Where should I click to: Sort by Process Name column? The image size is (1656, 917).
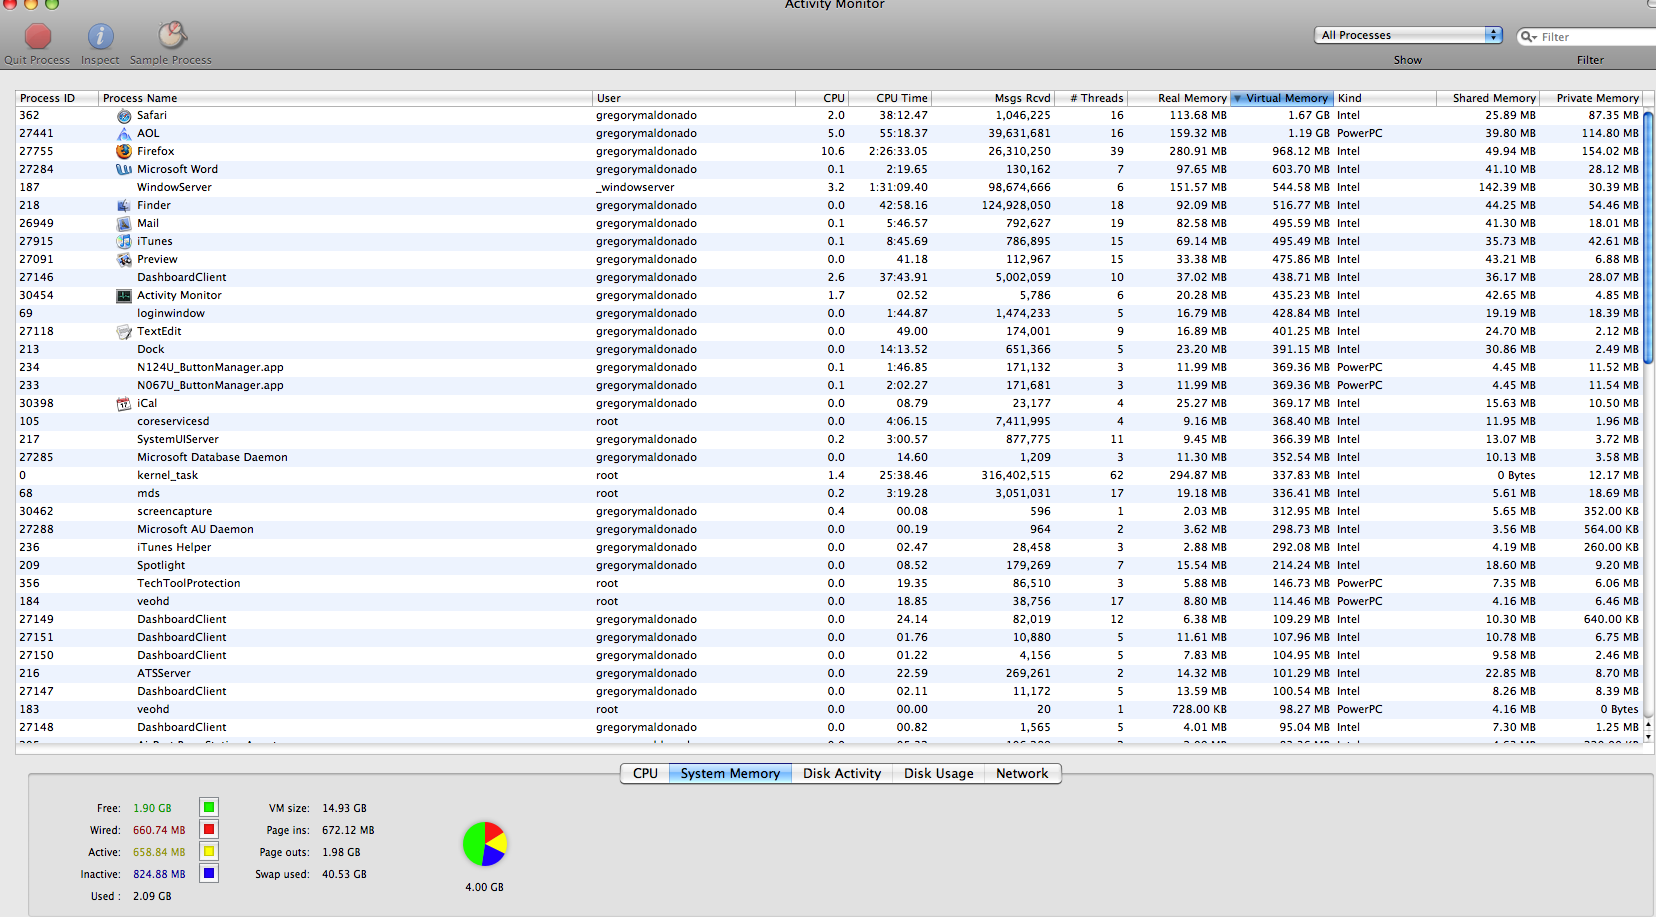point(345,98)
